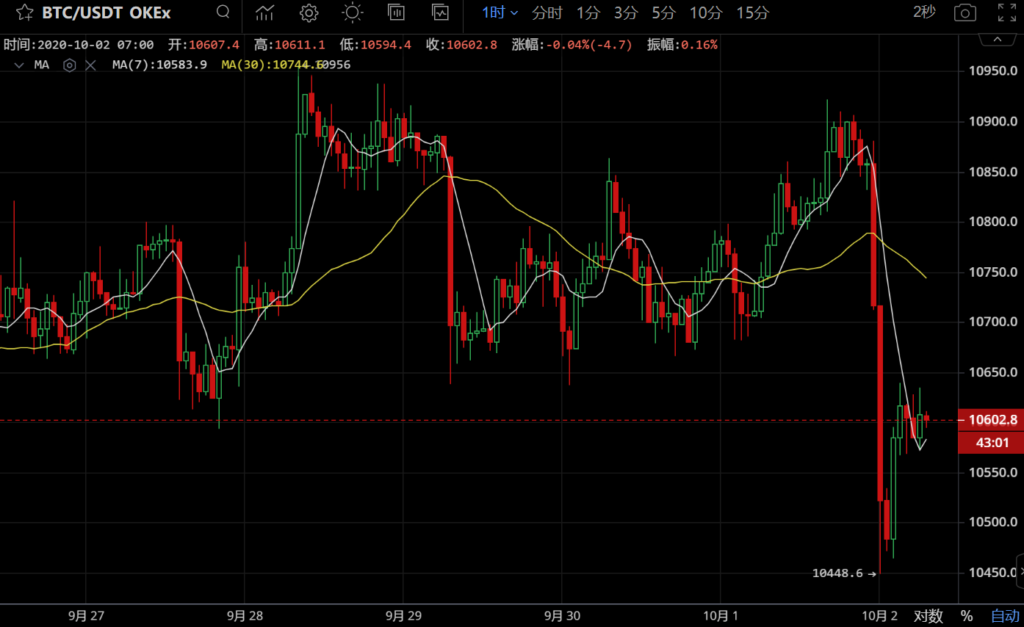Click the 9月 27 date axis label

[86, 616]
